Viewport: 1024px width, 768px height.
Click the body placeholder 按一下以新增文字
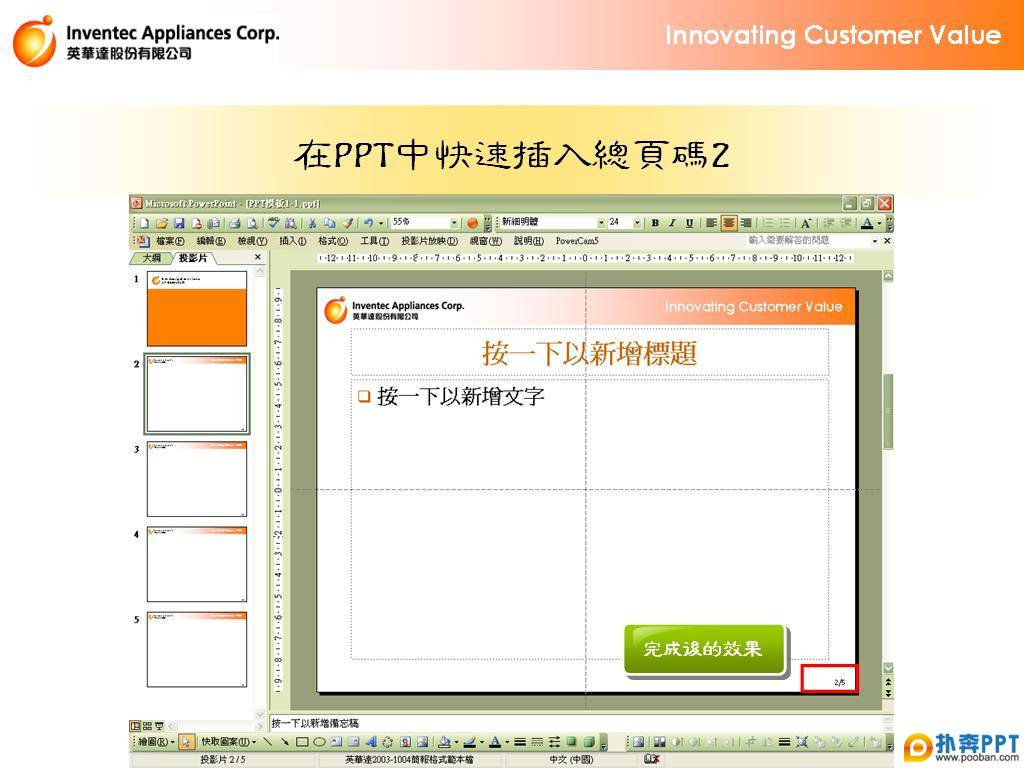[x=589, y=519]
